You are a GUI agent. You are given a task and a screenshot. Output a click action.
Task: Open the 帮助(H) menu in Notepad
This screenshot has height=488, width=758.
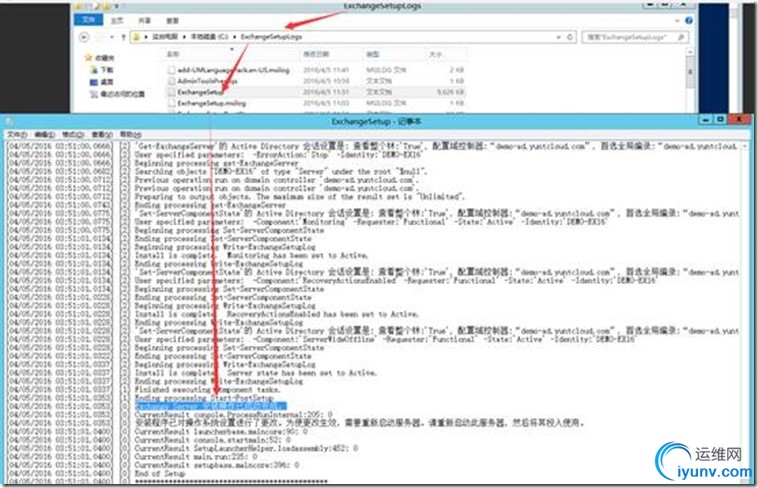[131, 134]
